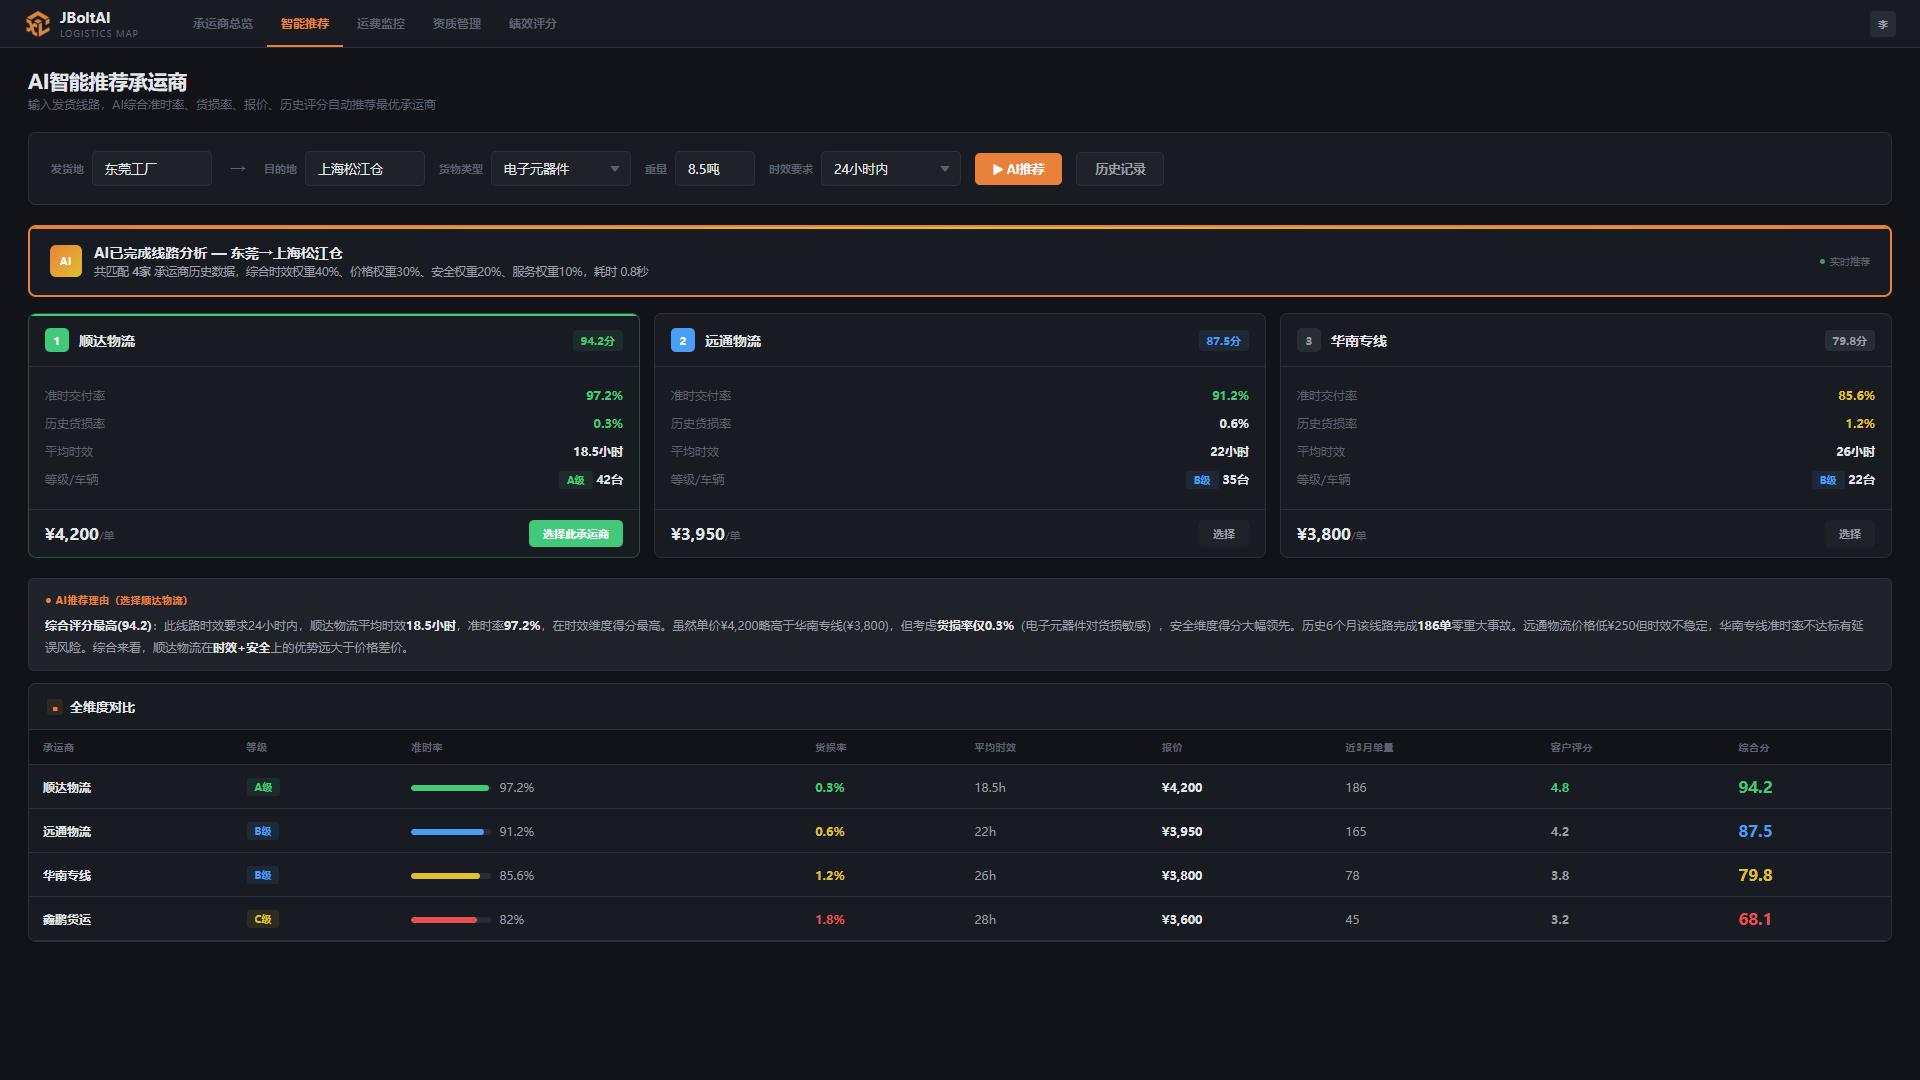Switch to the 运费监控 tab
The image size is (1920, 1080).
(x=381, y=24)
